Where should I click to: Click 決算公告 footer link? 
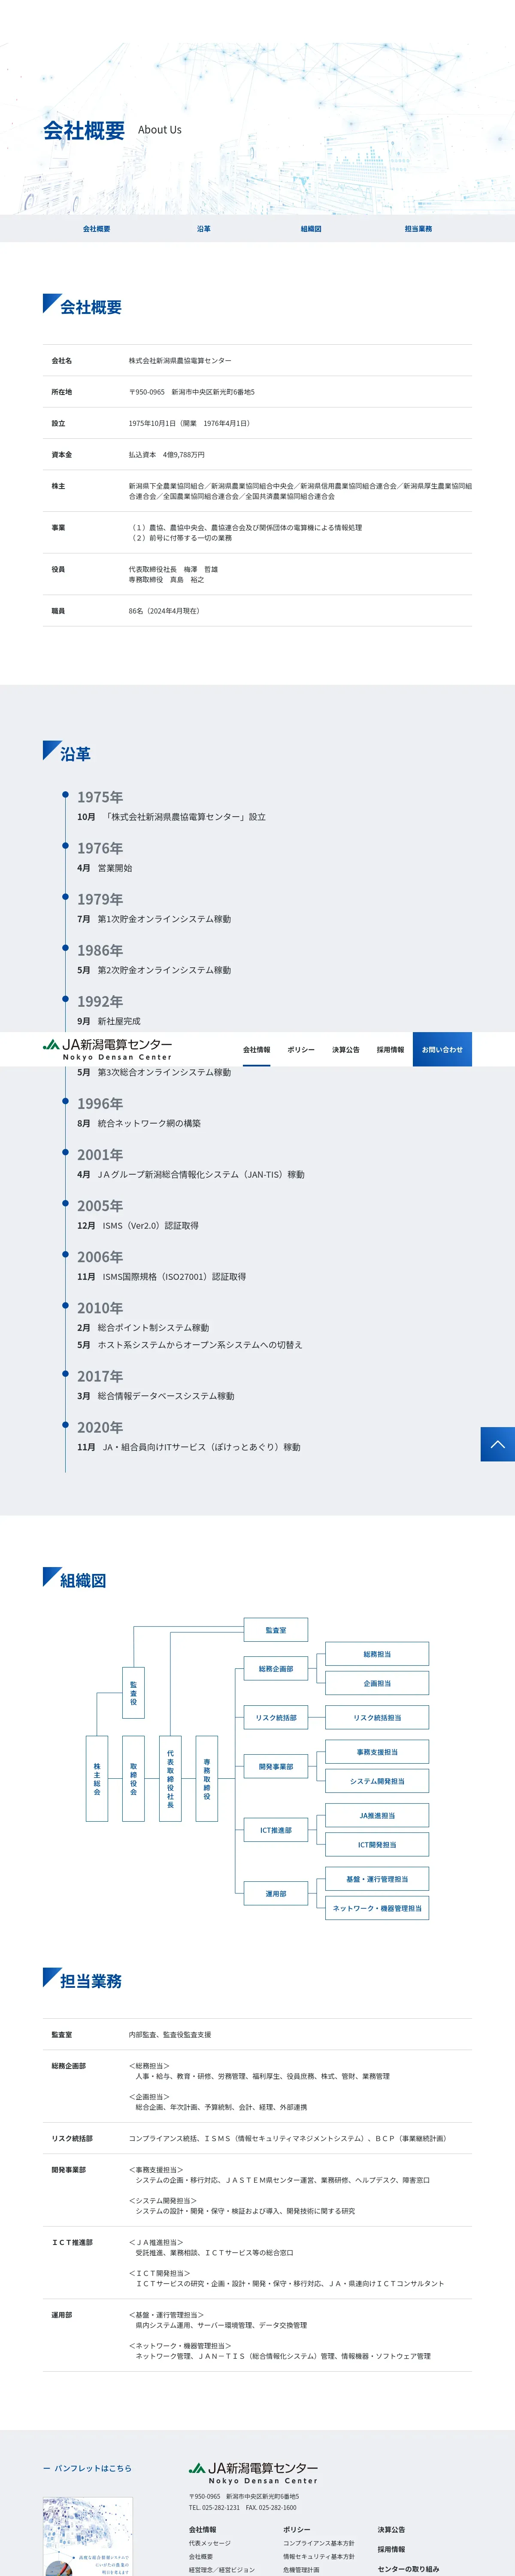point(392,2529)
